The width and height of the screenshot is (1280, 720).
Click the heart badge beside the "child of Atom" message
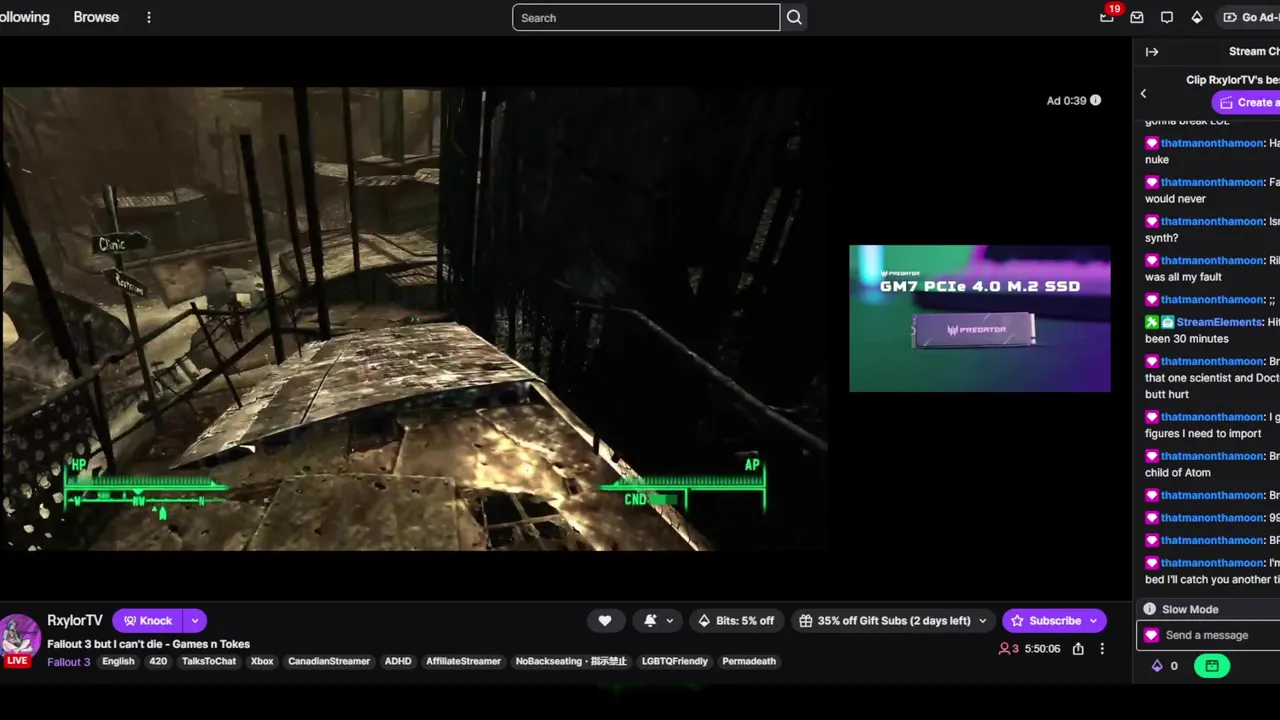1152,456
